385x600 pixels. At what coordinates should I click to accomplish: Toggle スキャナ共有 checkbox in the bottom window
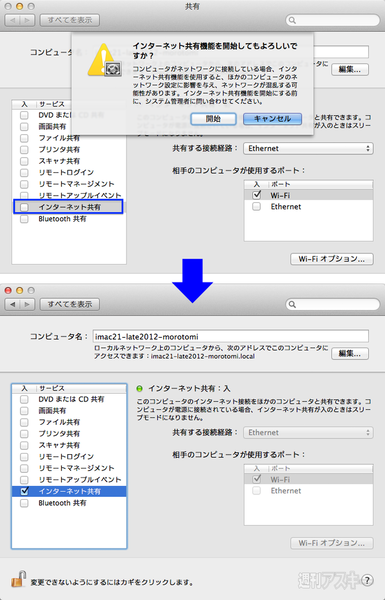click(x=24, y=445)
